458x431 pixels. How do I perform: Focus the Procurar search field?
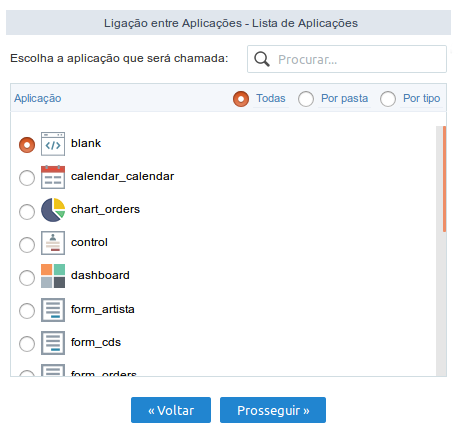pos(347,59)
